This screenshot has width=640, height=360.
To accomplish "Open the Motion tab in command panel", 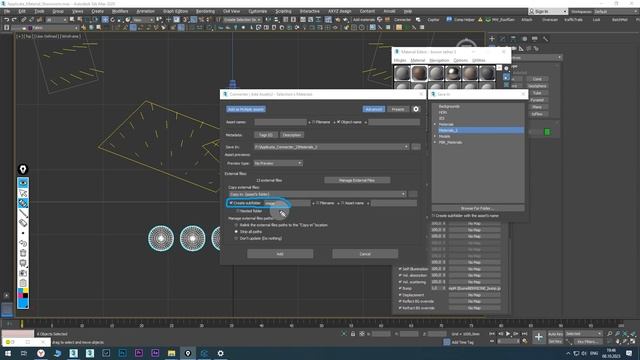I will [x=524, y=39].
